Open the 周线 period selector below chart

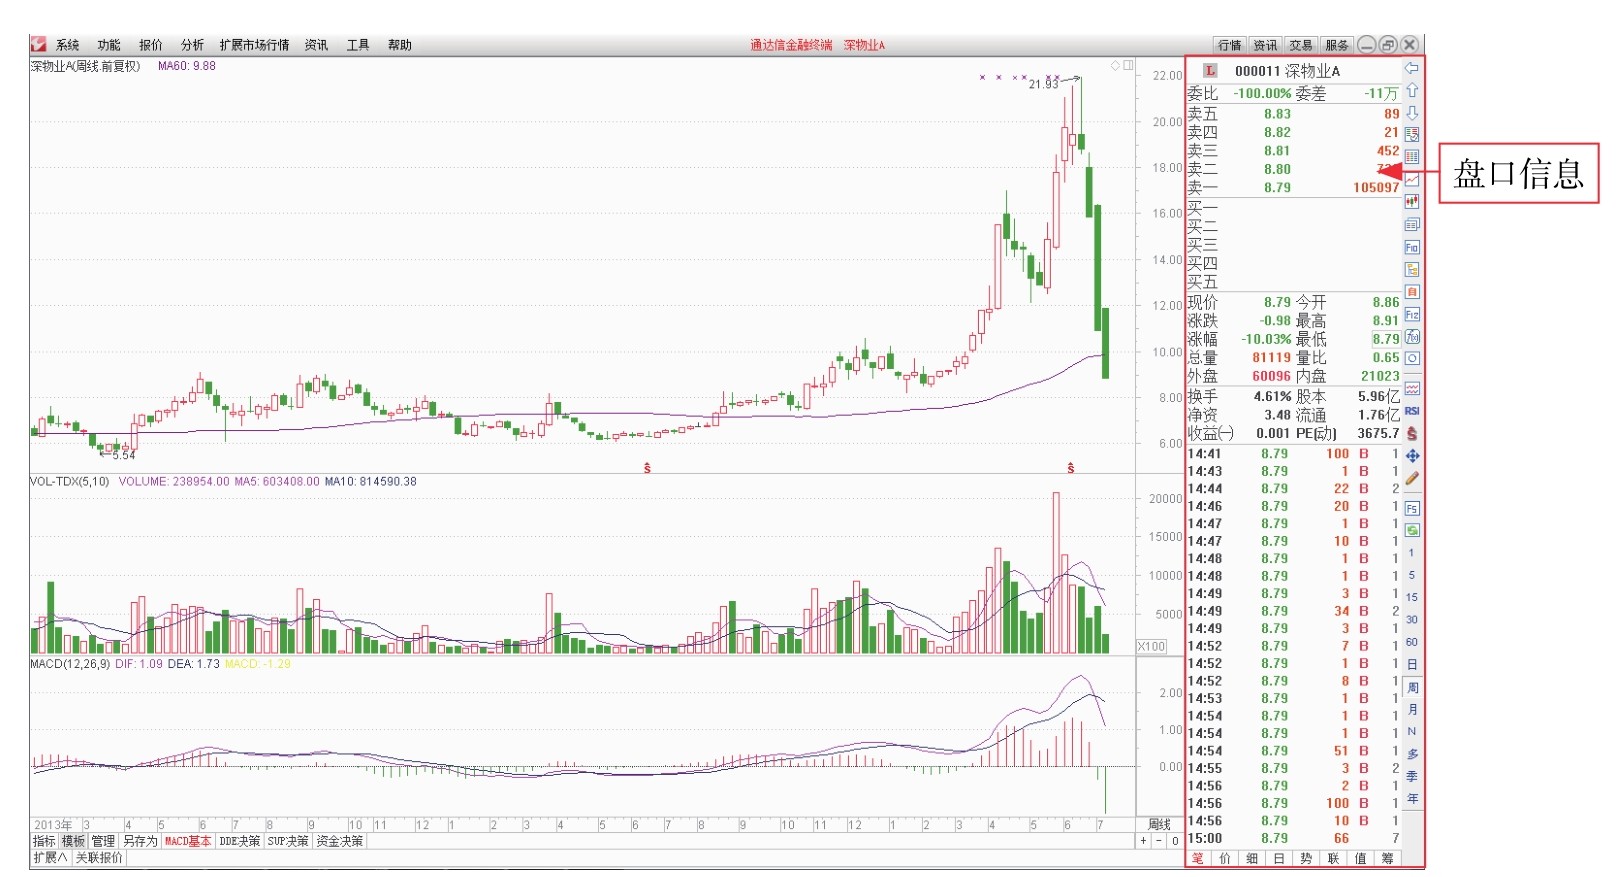1159,825
